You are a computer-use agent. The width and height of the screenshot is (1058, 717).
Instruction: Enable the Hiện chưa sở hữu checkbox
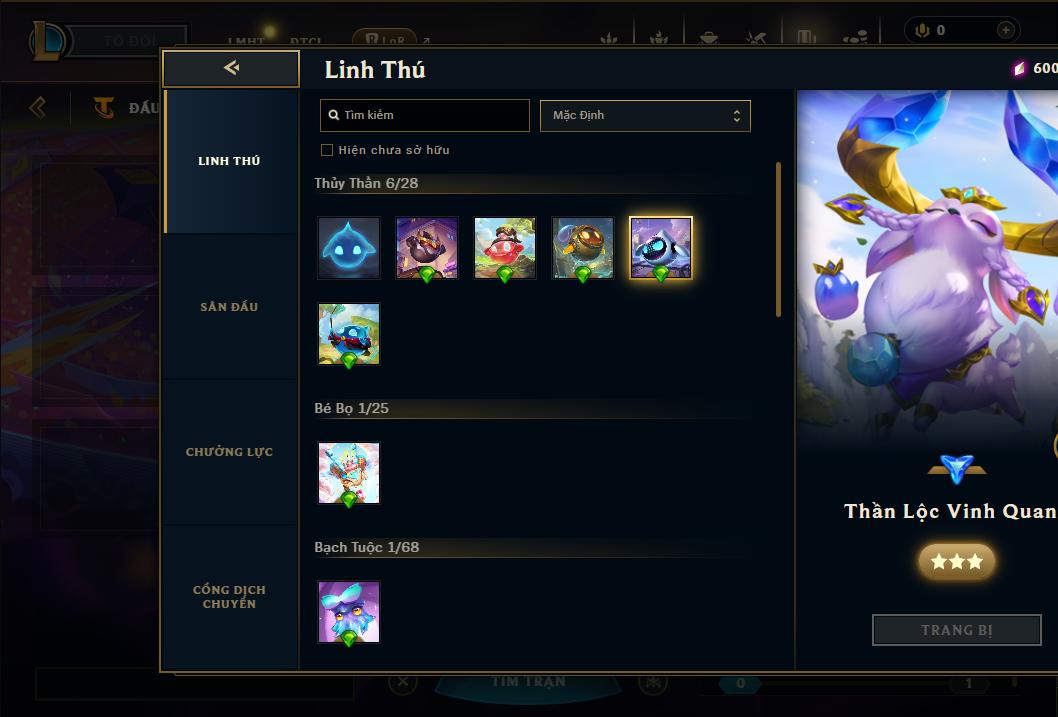tap(327, 150)
